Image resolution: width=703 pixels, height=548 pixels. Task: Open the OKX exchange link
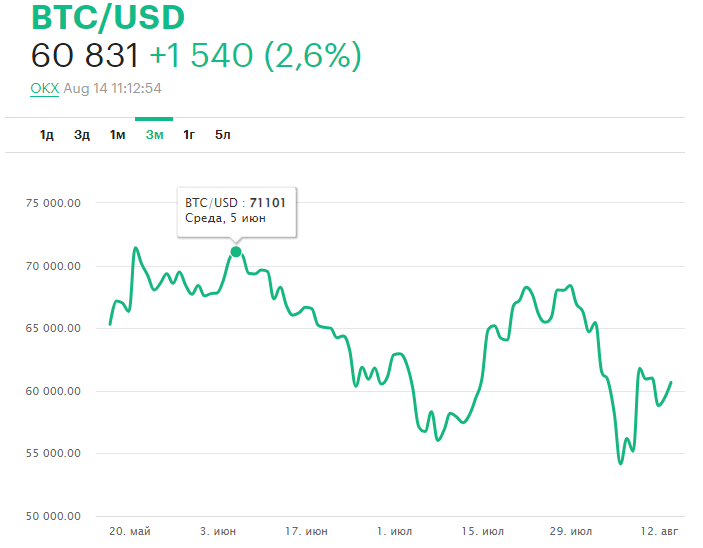(45, 88)
